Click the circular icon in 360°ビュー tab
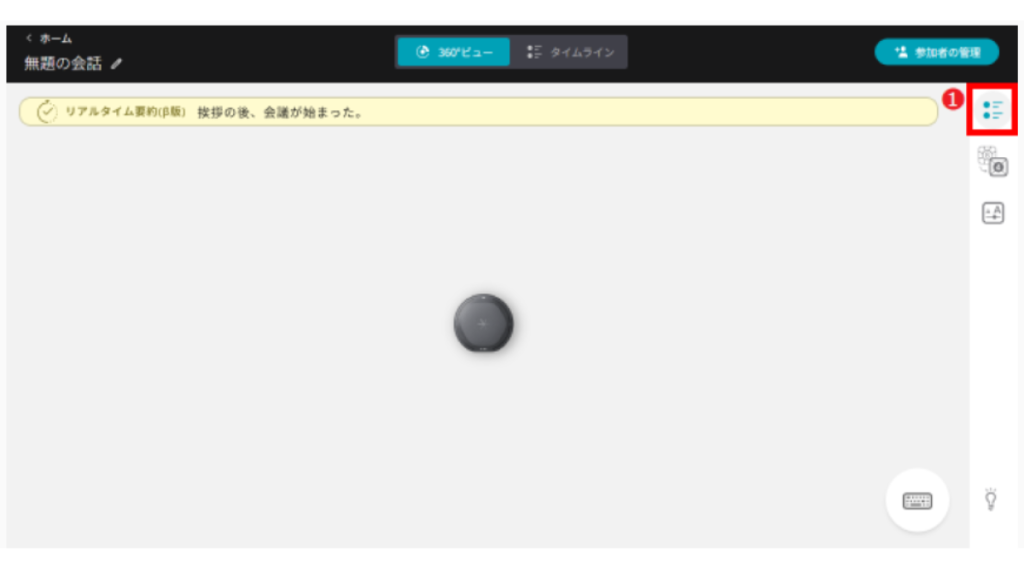This screenshot has width=1024, height=576. tap(422, 52)
